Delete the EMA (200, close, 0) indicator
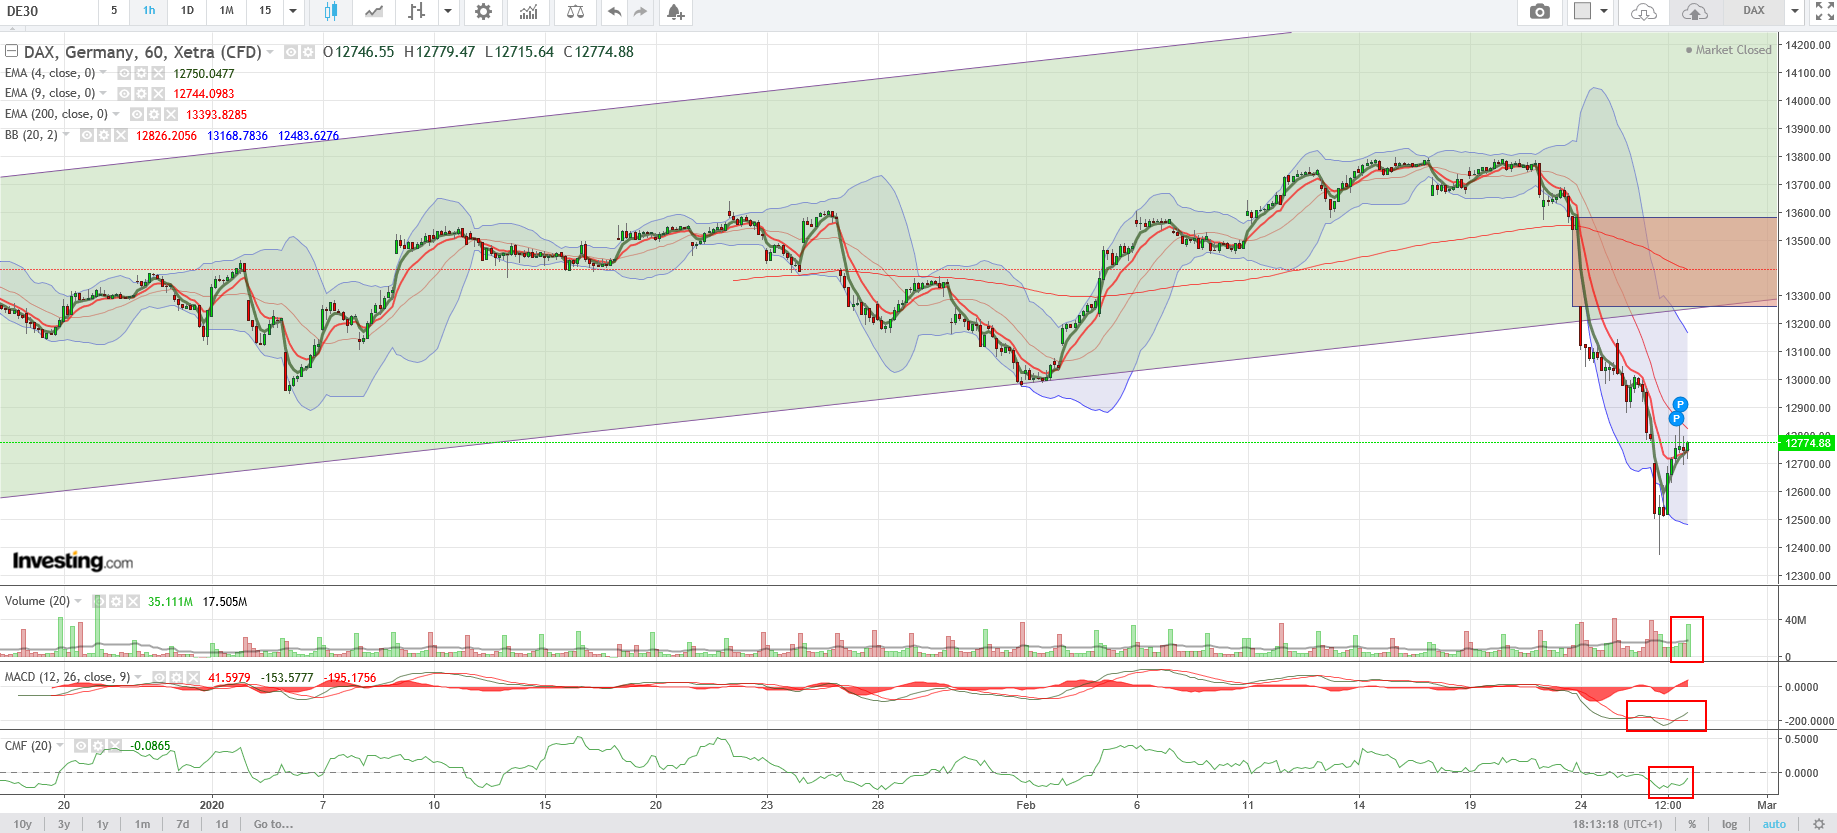The image size is (1837, 833). (171, 114)
